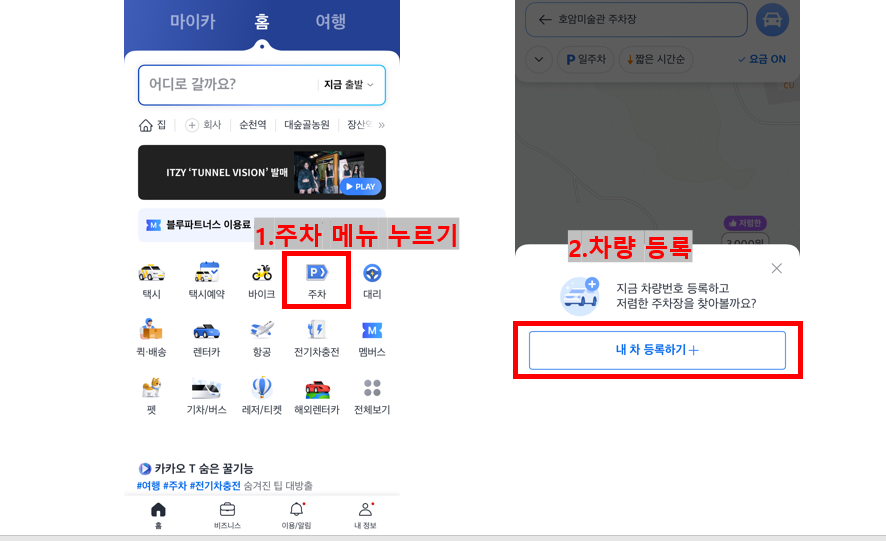Open the 택시 taxi service icon
The height and width of the screenshot is (541, 886).
tap(152, 279)
